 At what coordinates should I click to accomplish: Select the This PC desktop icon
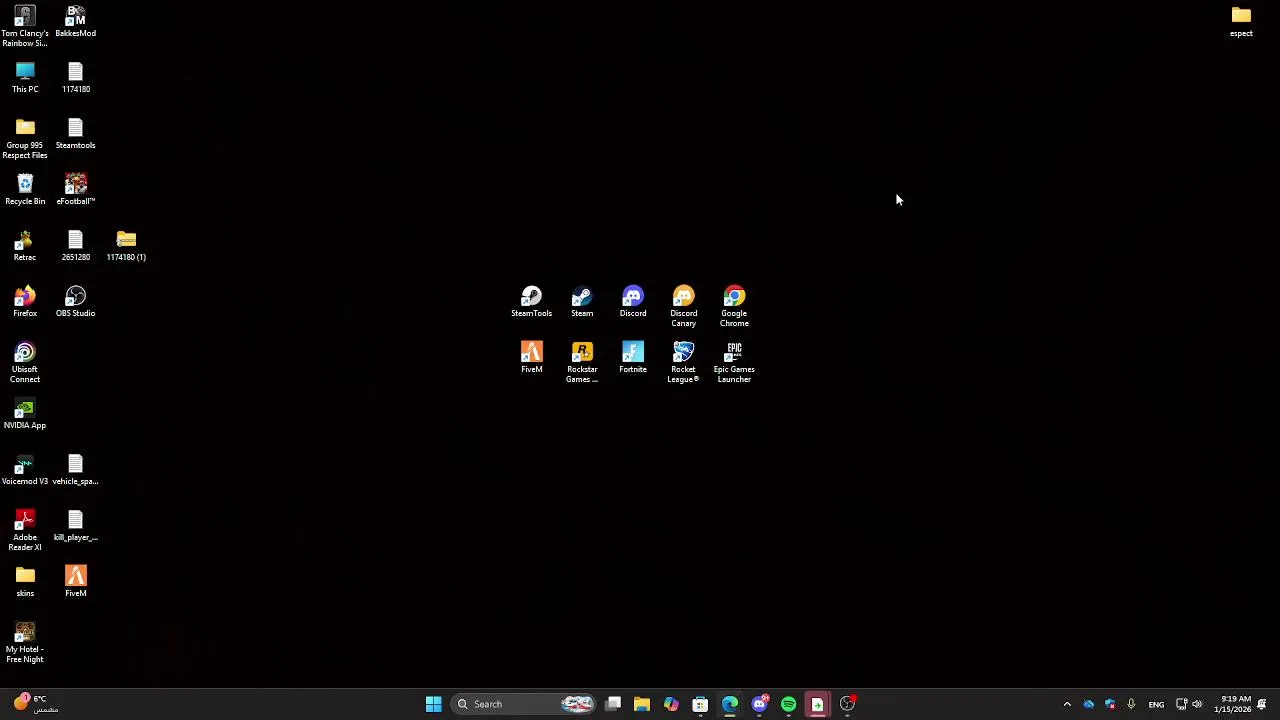[25, 78]
